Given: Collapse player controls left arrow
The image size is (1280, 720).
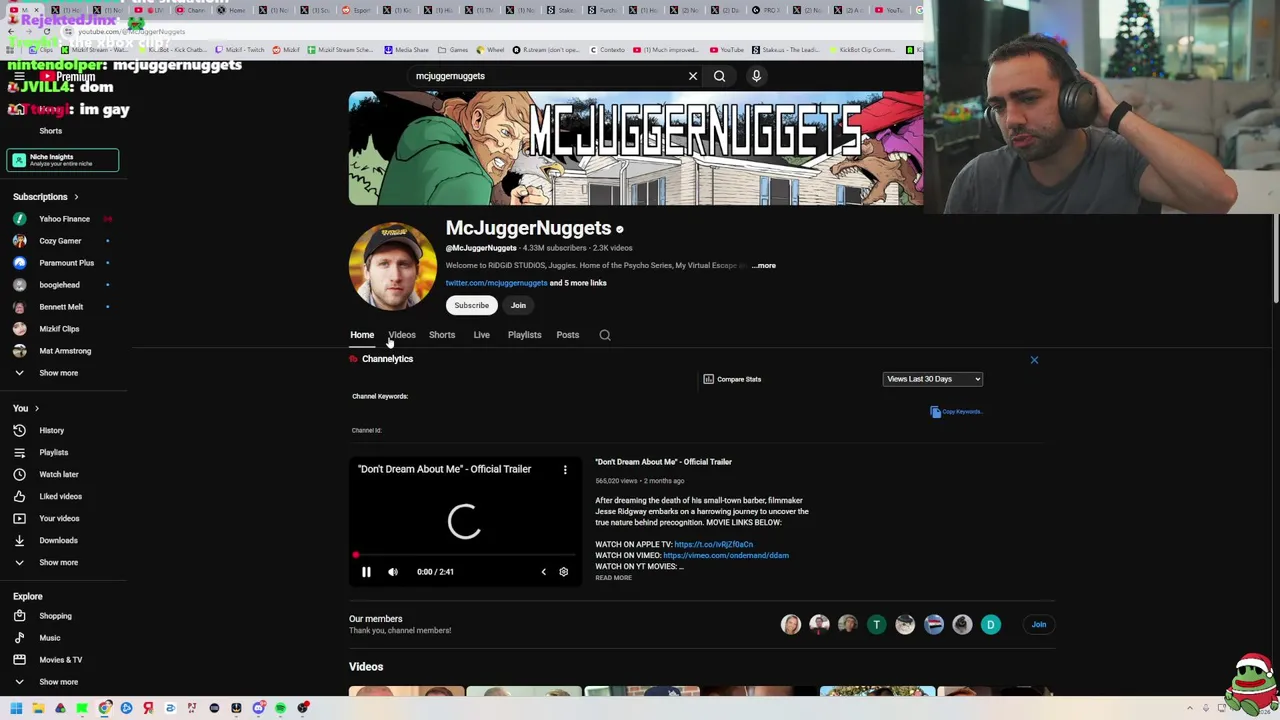Looking at the screenshot, I should click(543, 572).
